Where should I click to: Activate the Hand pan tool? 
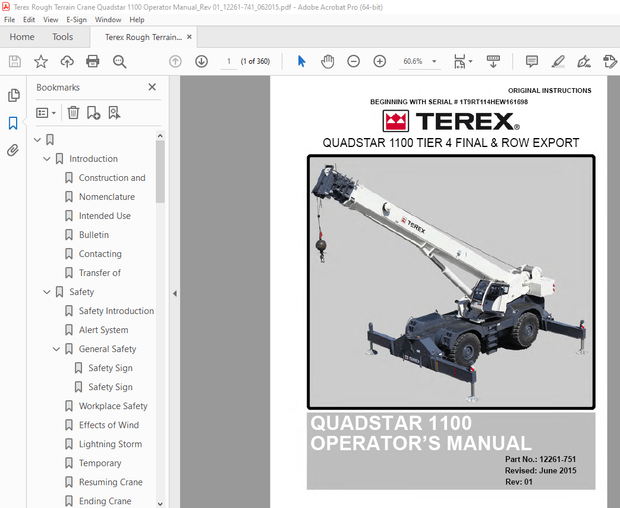(327, 61)
